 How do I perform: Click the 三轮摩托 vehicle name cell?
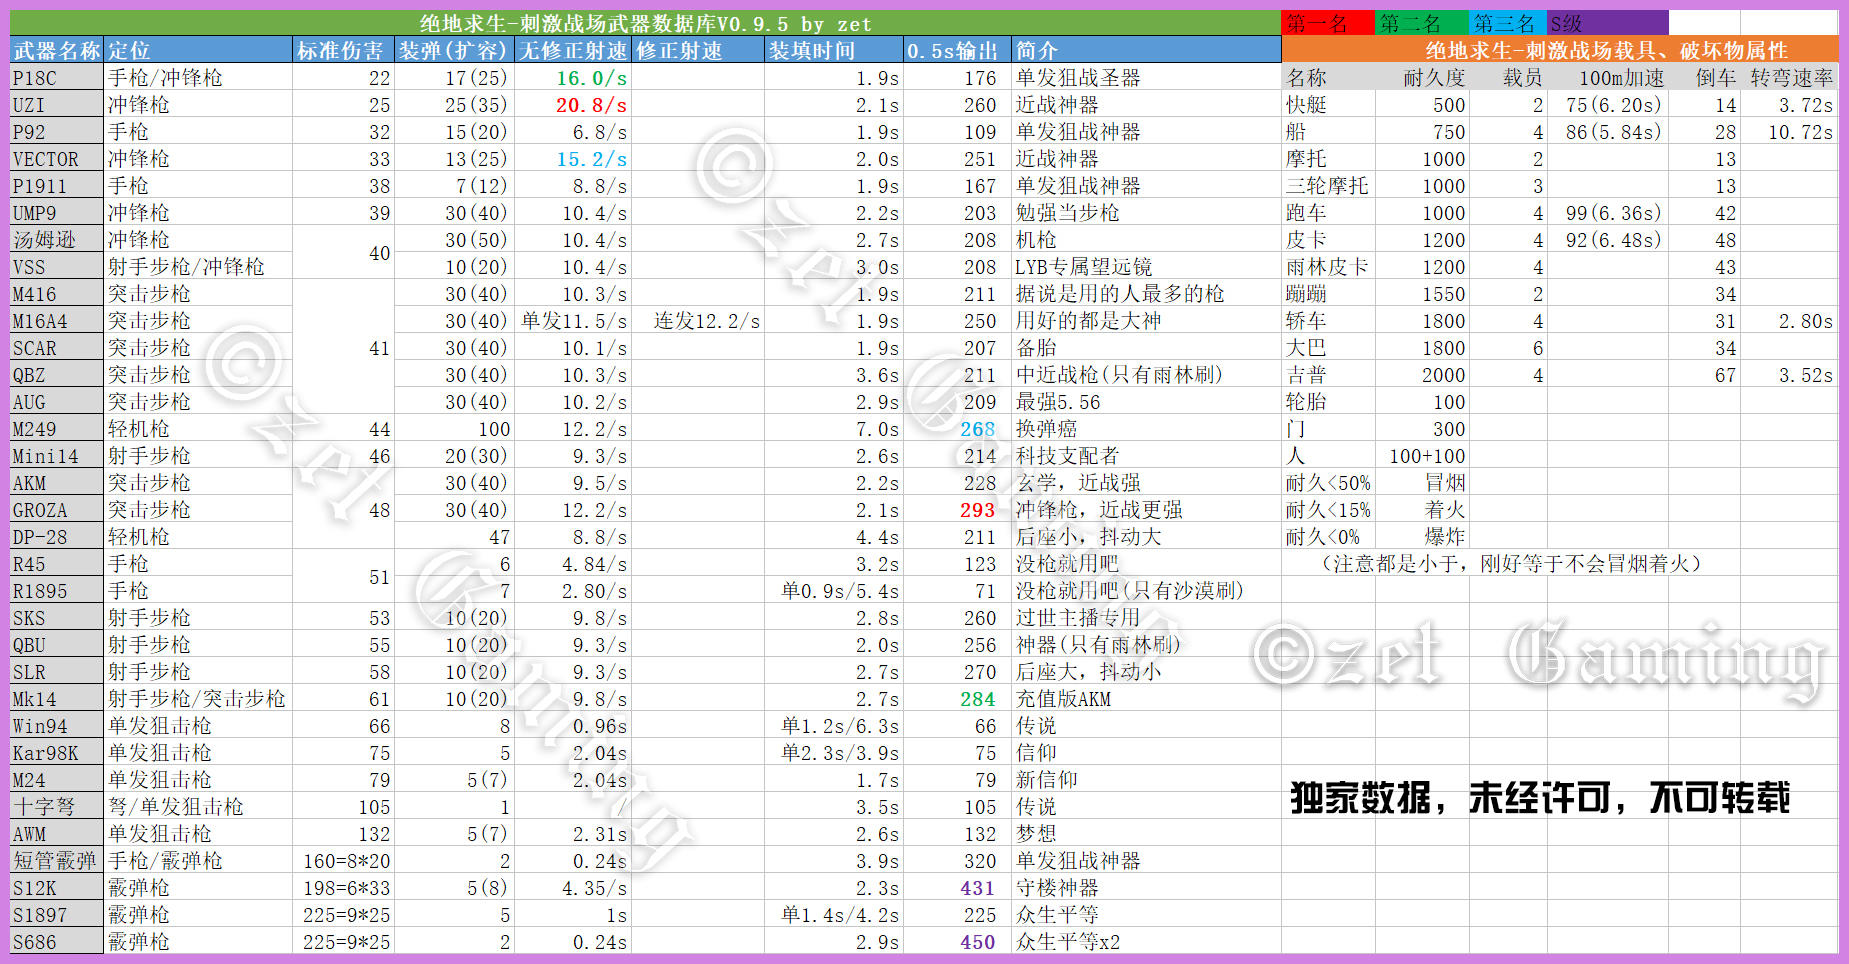1328,186
